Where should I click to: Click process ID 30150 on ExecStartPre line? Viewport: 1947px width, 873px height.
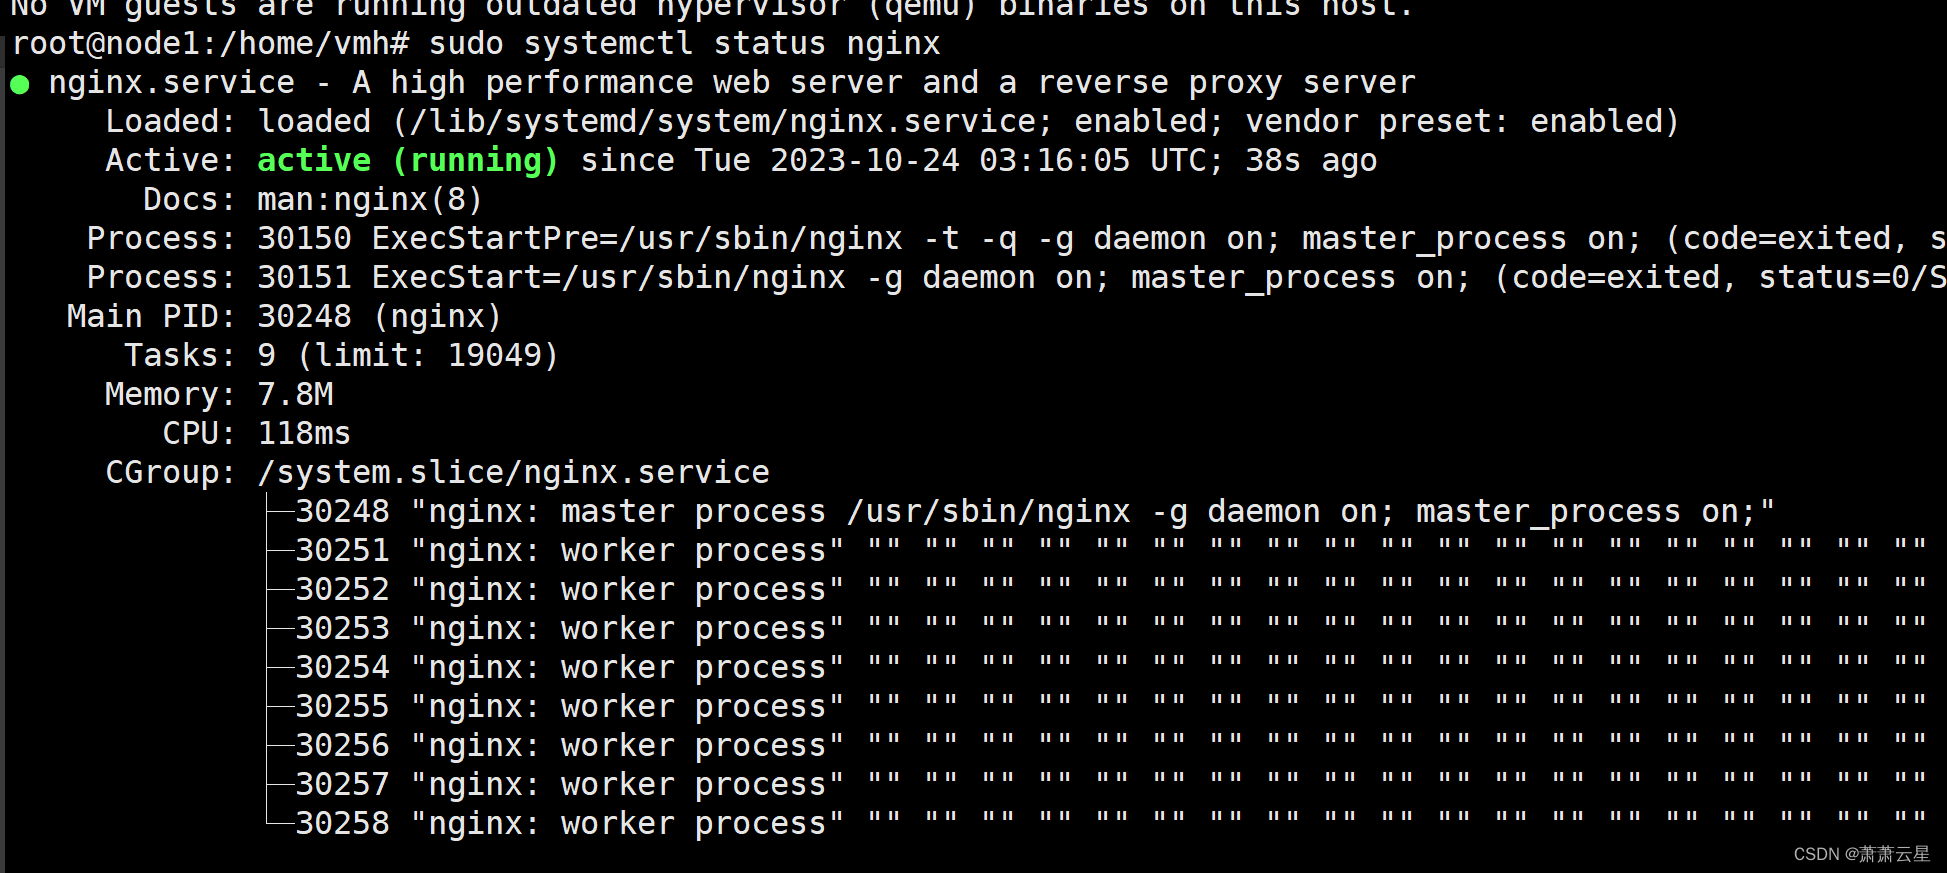(x=304, y=239)
